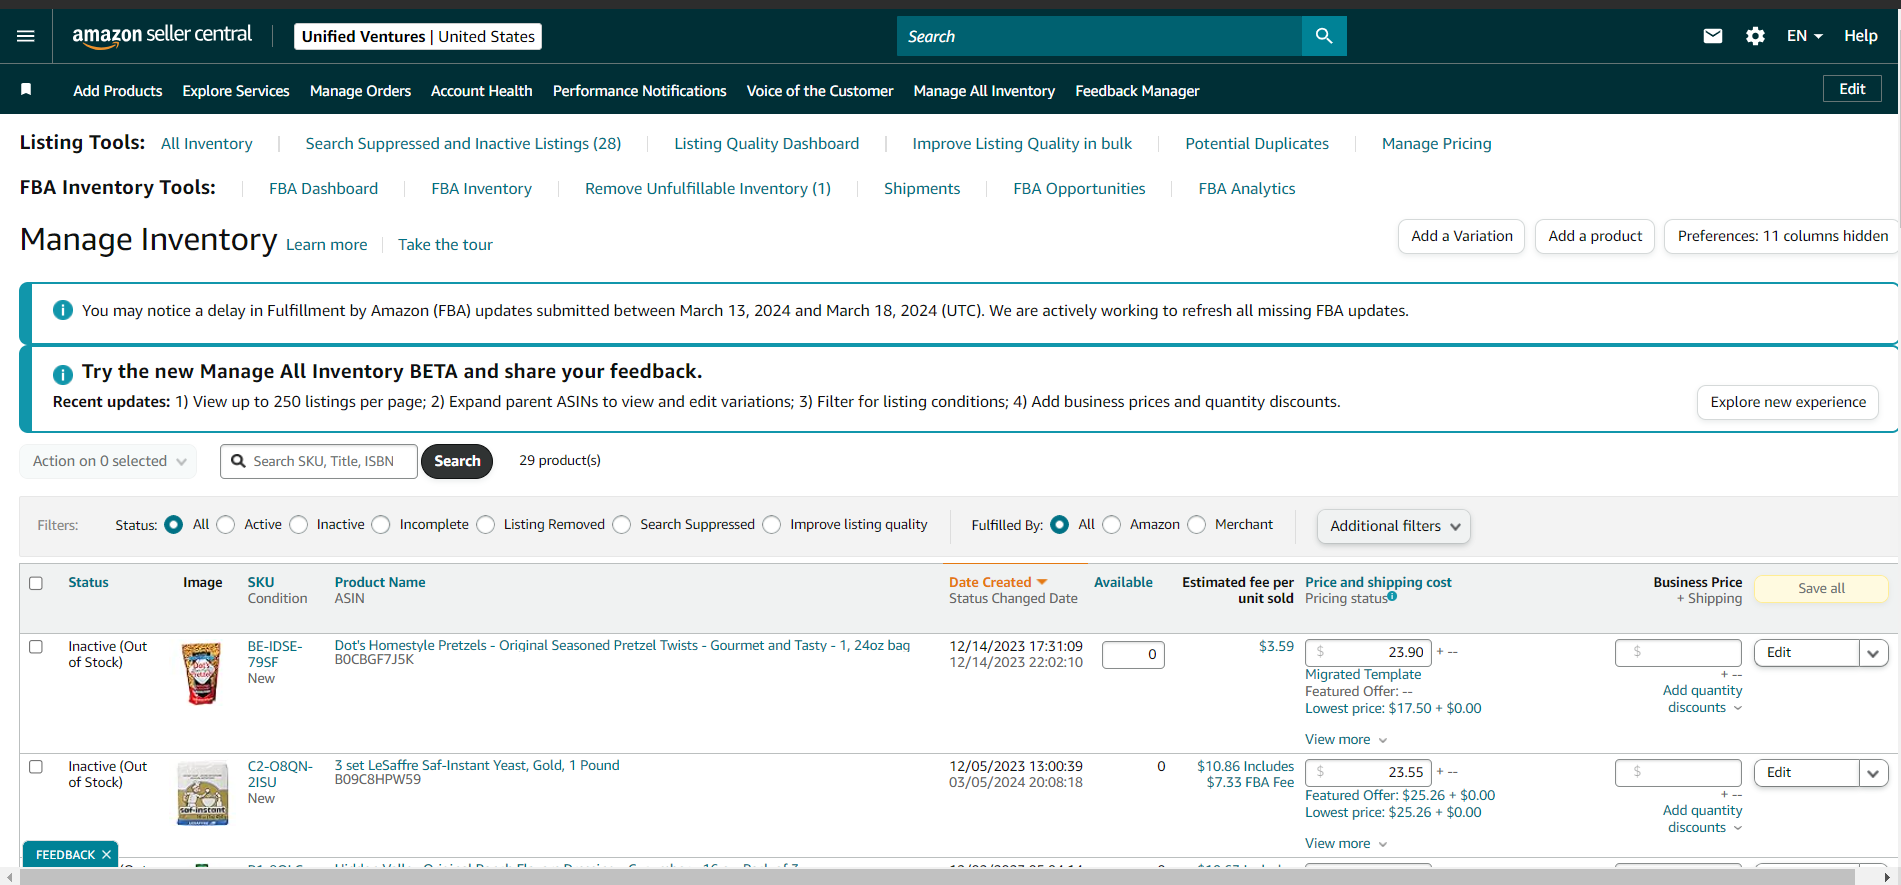
Task: Open the FBA Dashboard link
Action: click(323, 189)
